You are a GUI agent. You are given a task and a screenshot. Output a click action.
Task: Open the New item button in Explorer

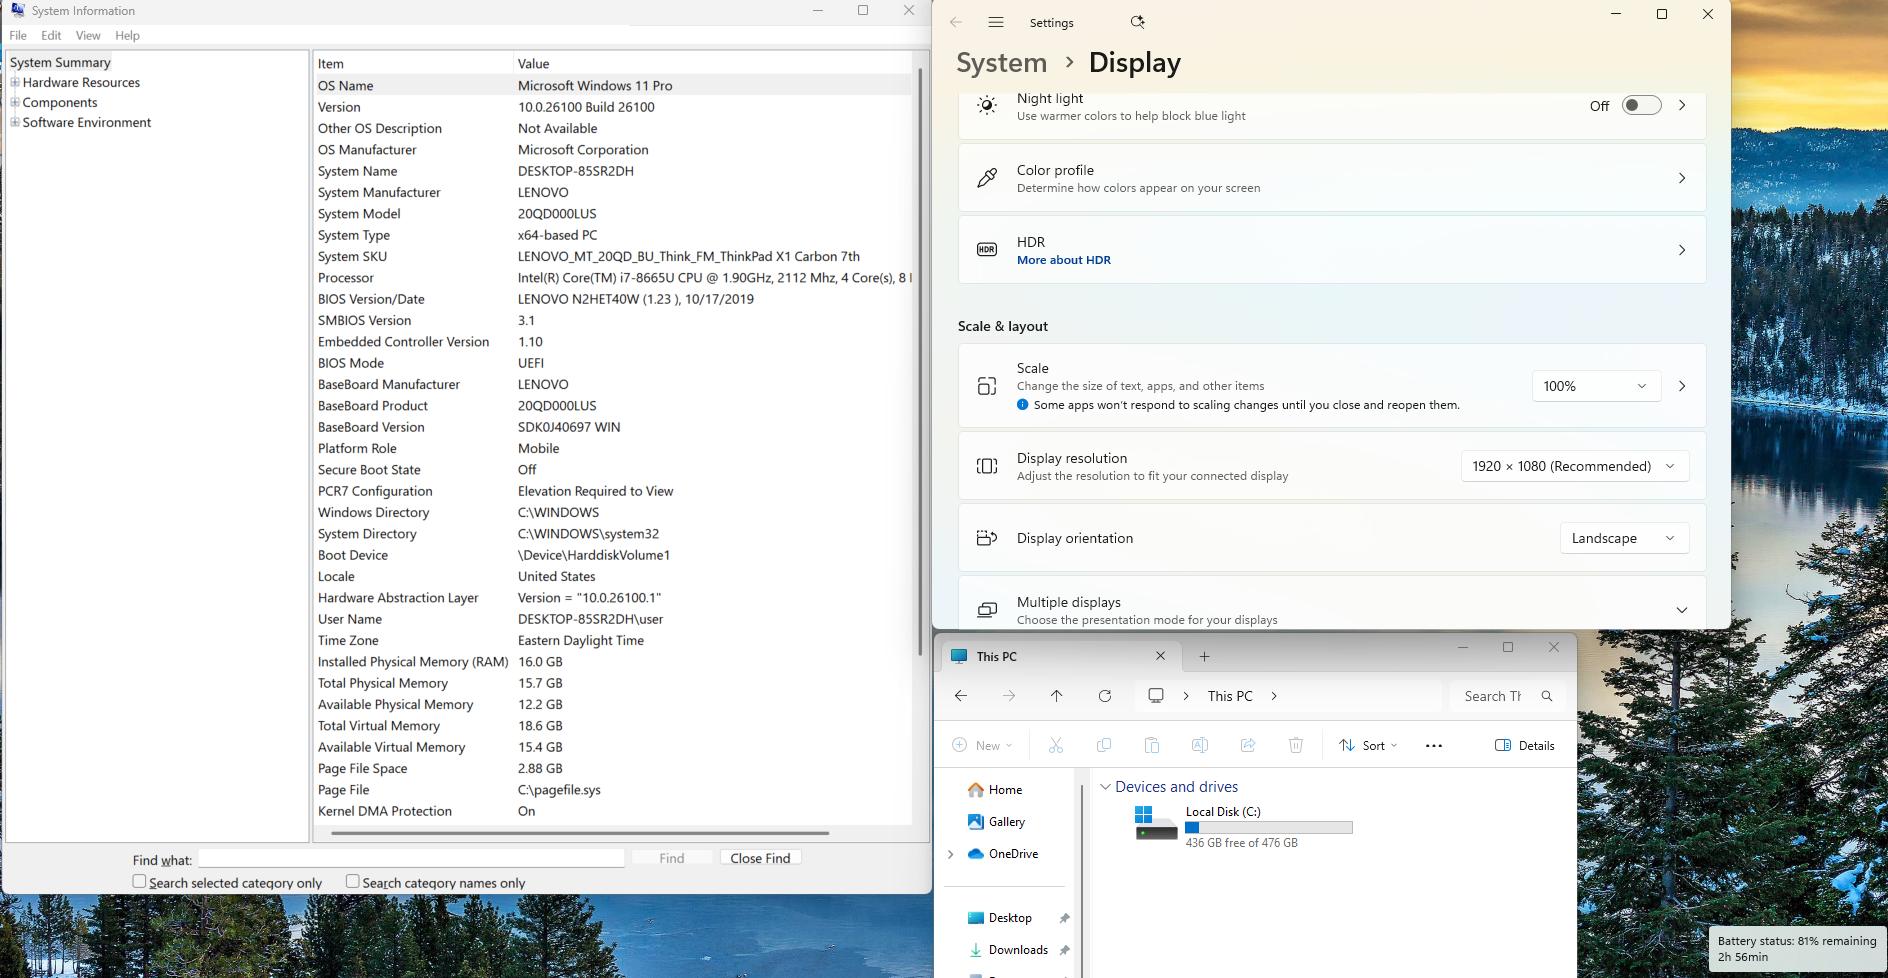pos(982,745)
